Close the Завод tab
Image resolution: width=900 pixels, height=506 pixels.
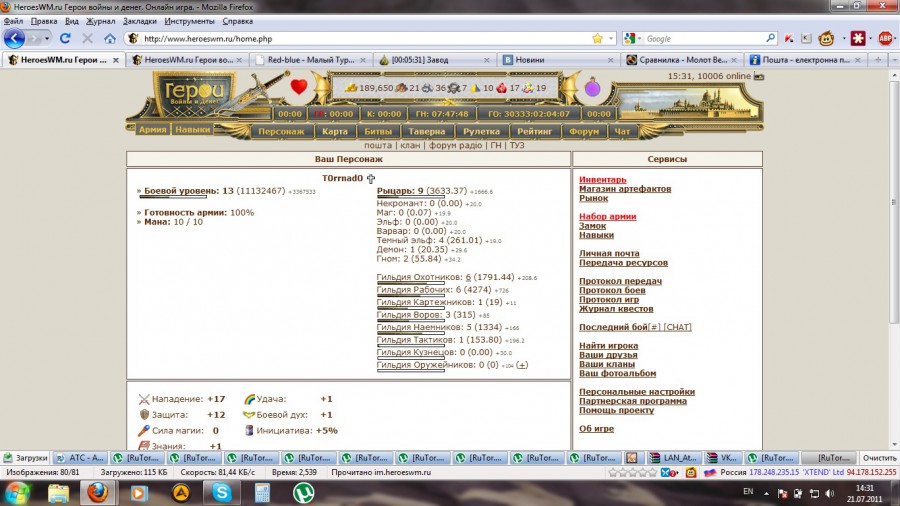(x=486, y=60)
